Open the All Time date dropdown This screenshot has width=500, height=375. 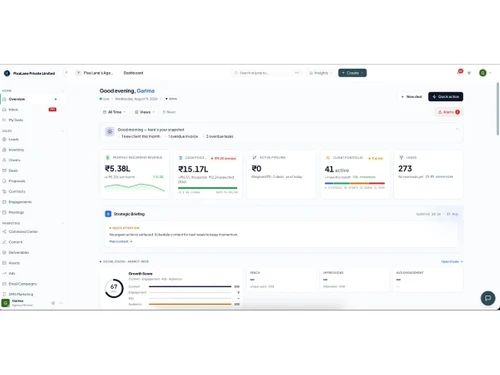[115, 112]
